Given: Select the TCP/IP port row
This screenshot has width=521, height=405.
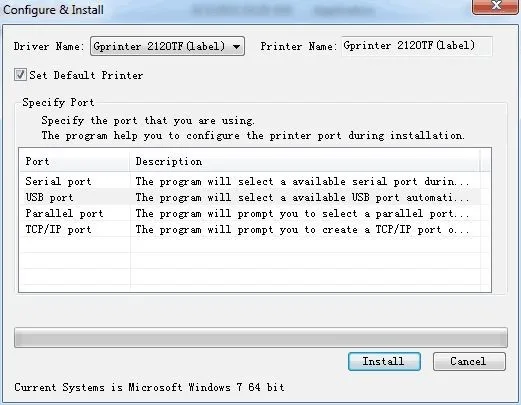Looking at the screenshot, I should (x=250, y=229).
